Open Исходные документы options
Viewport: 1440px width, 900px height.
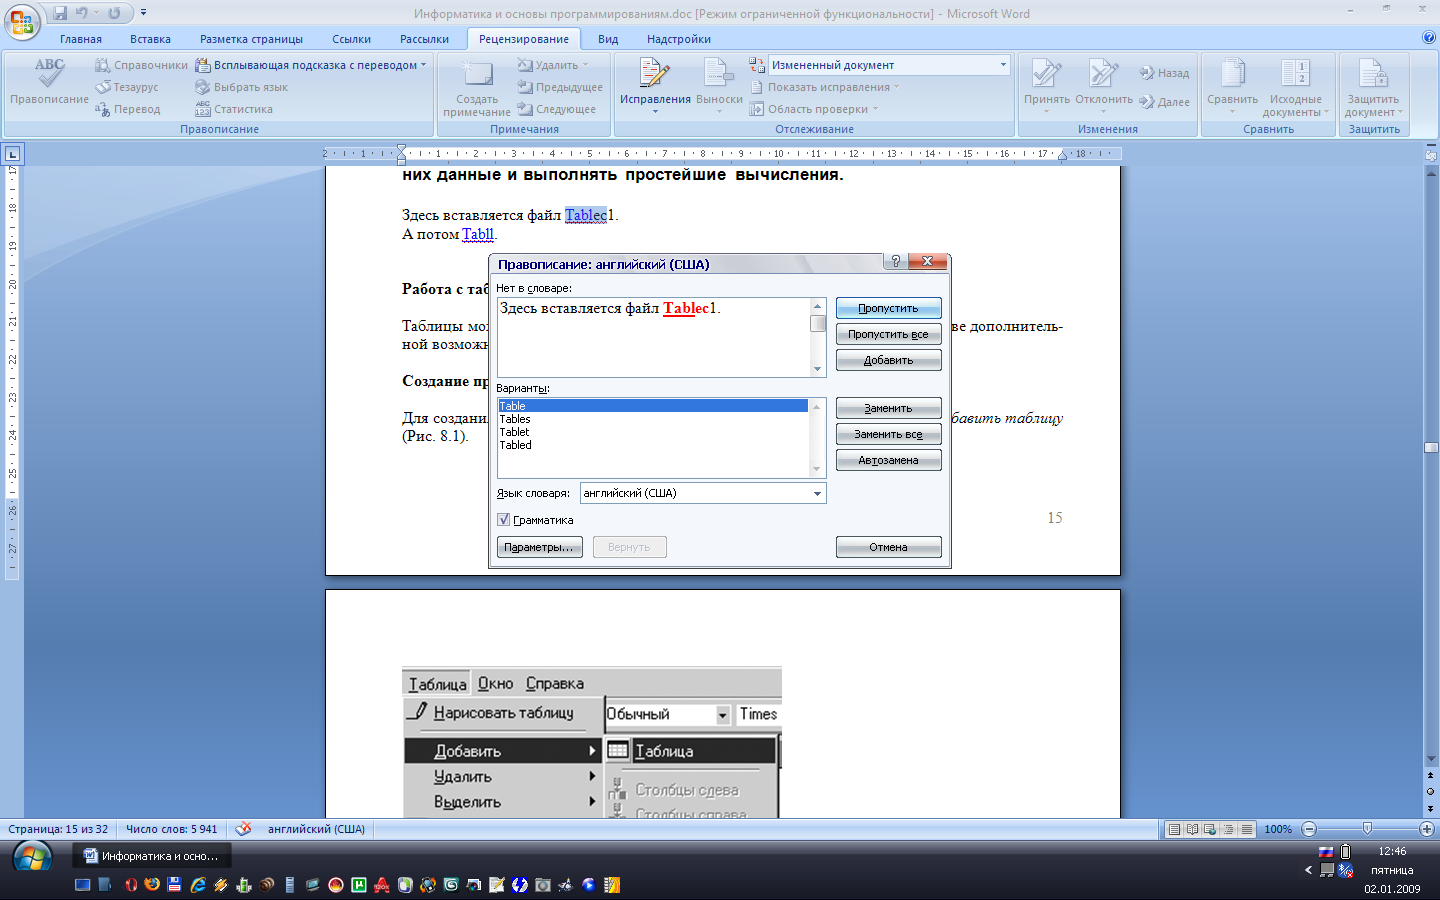pyautogui.click(x=1295, y=88)
